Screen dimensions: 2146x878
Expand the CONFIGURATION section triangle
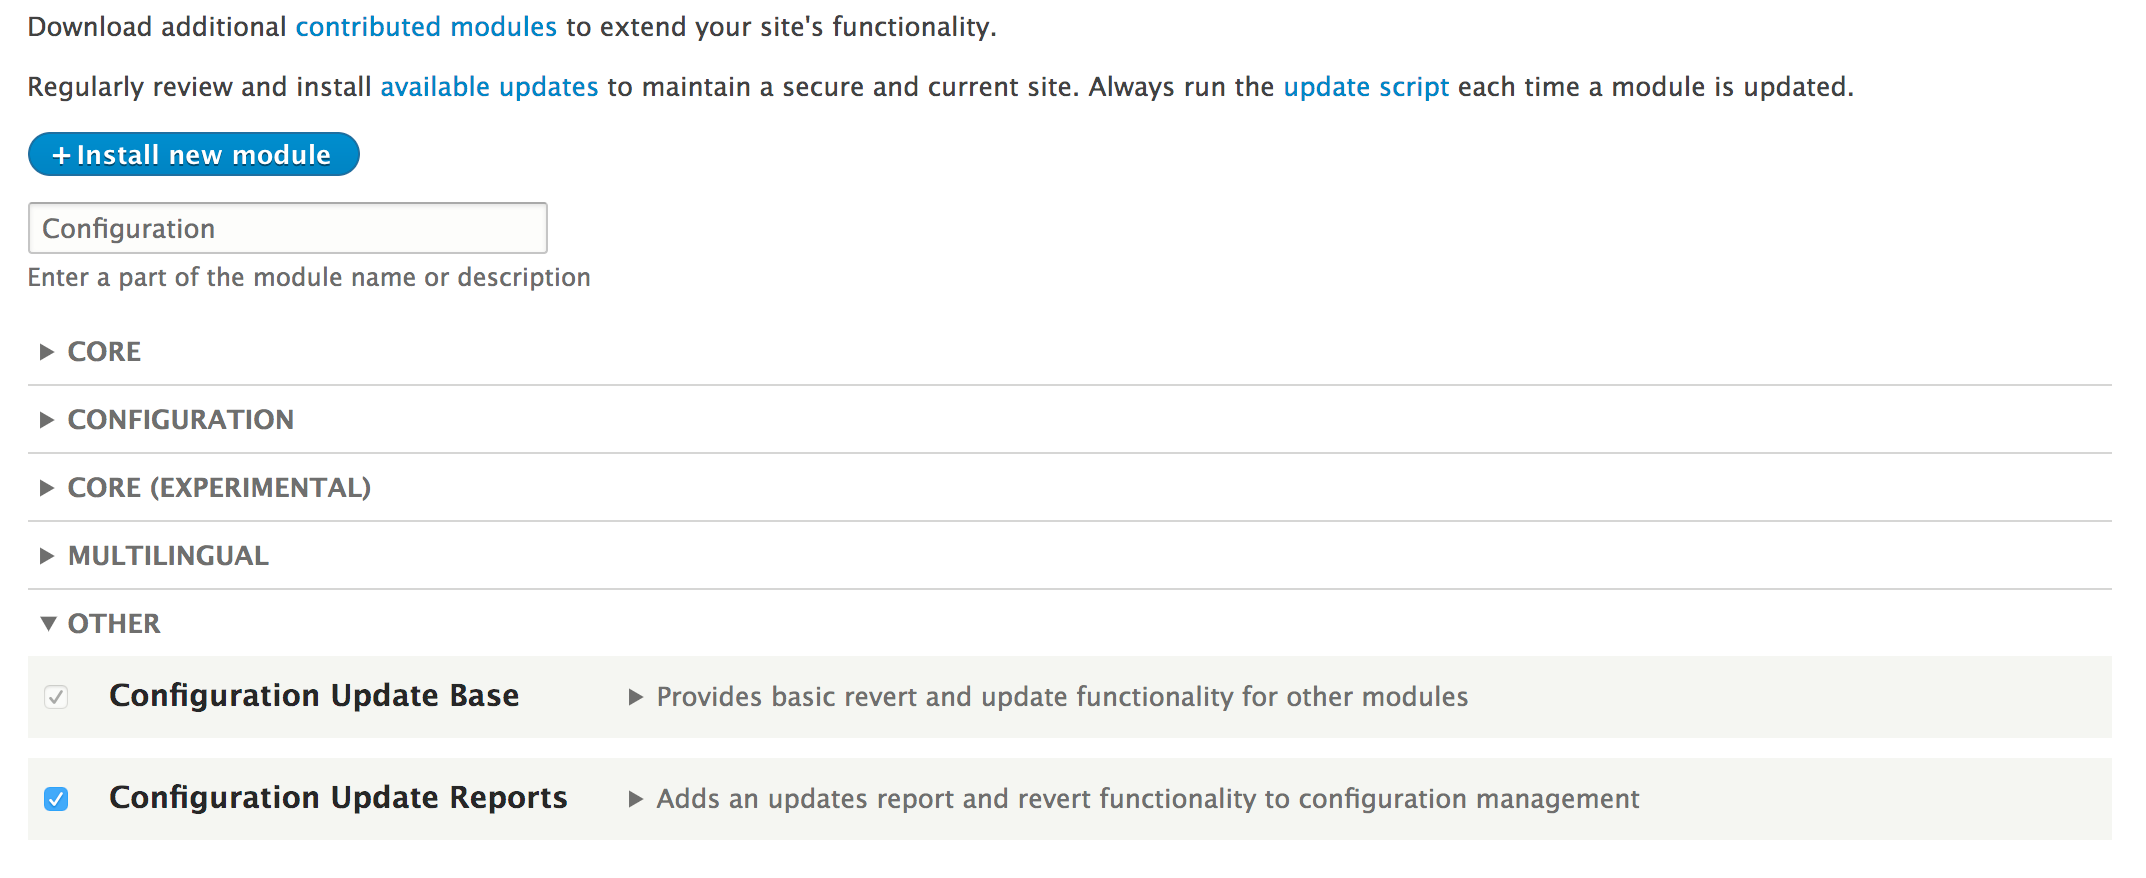point(46,420)
